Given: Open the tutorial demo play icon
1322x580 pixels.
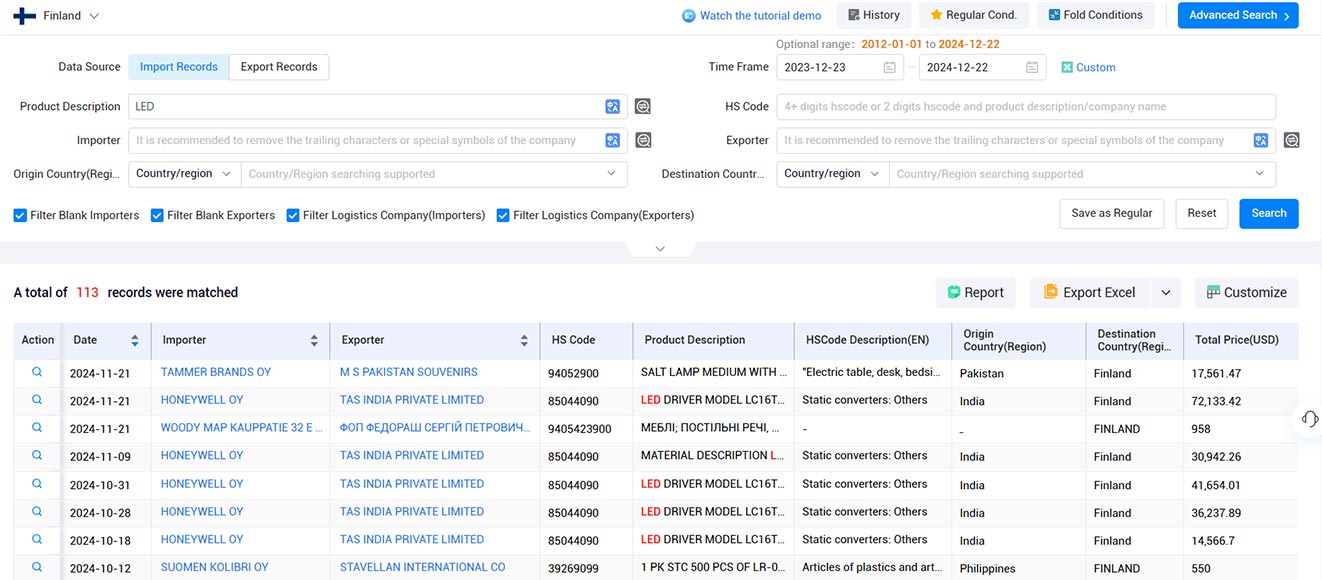Looking at the screenshot, I should (x=689, y=16).
